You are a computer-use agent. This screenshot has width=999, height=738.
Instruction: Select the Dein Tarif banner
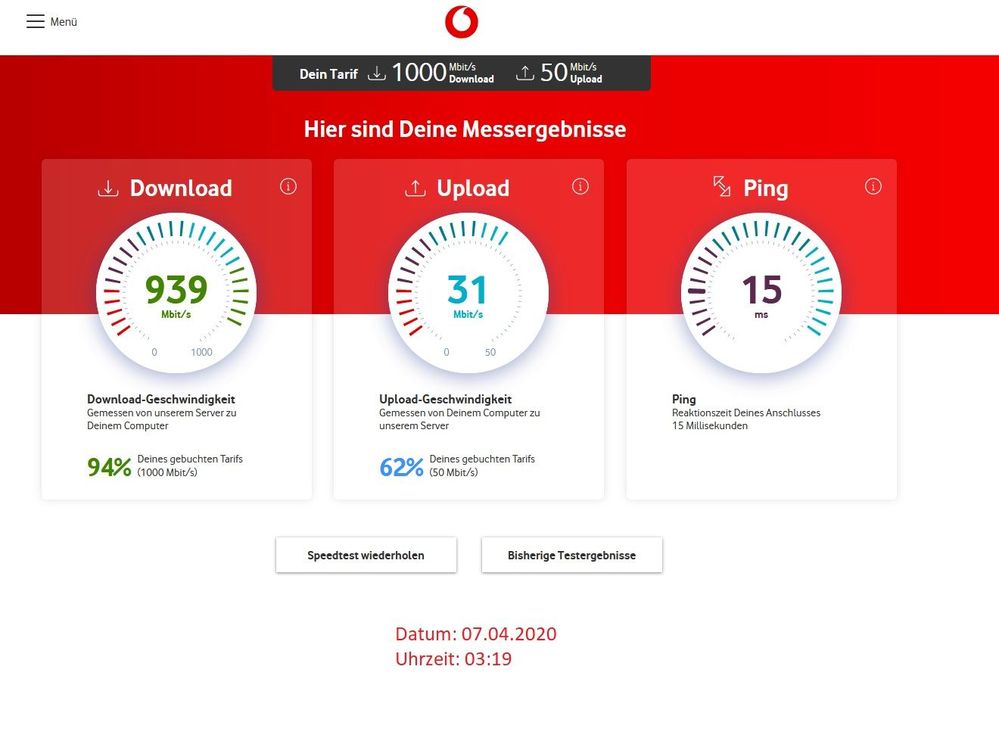(x=461, y=72)
